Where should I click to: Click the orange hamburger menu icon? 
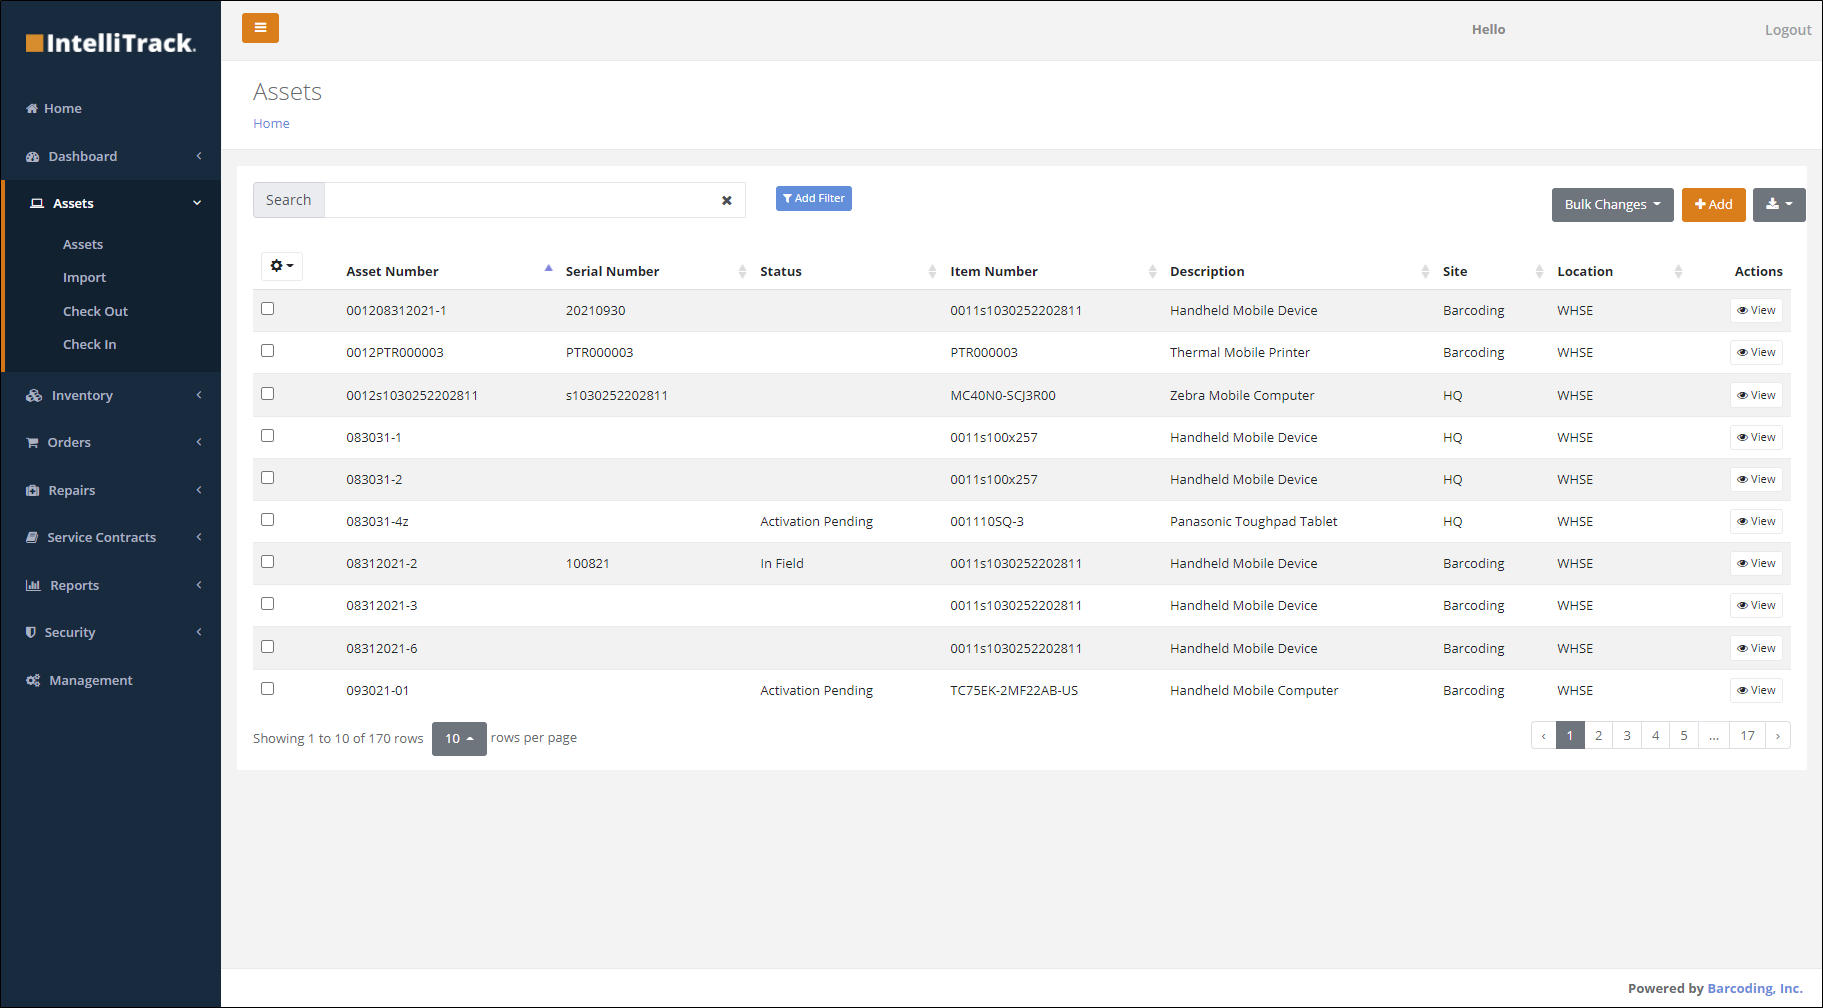pos(260,28)
